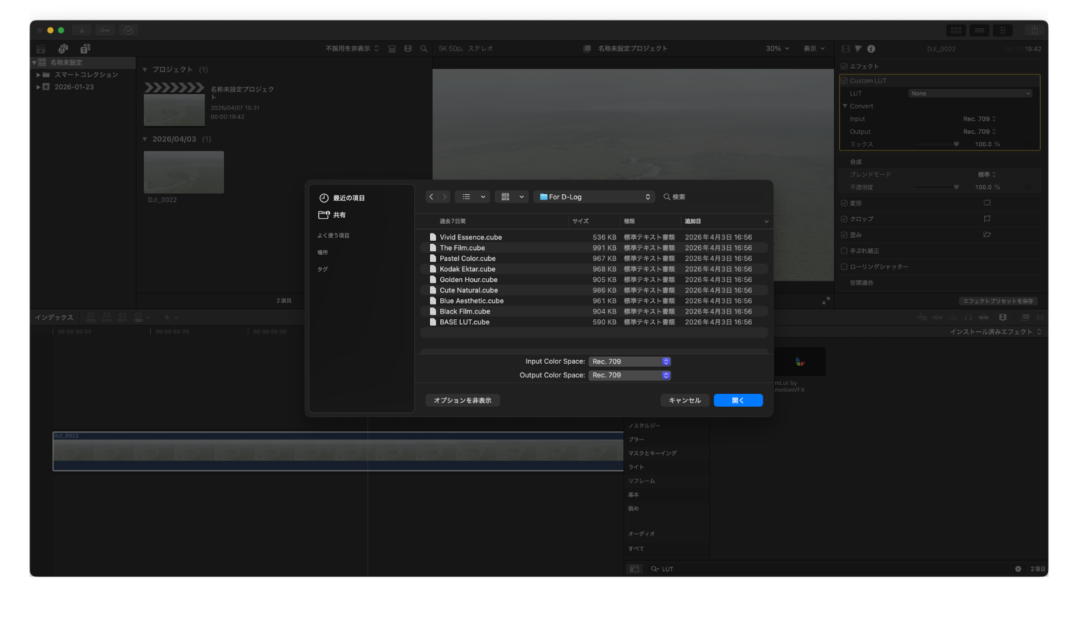Click the file icon next to Kodak Ektar.cube
Viewport: 1080px width, 618px height.
point(433,269)
